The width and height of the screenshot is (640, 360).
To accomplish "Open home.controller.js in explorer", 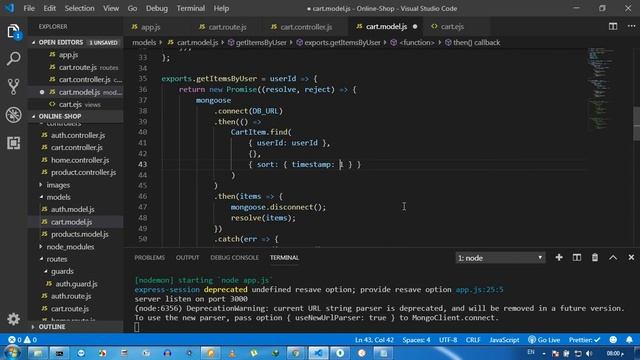I will [x=80, y=160].
